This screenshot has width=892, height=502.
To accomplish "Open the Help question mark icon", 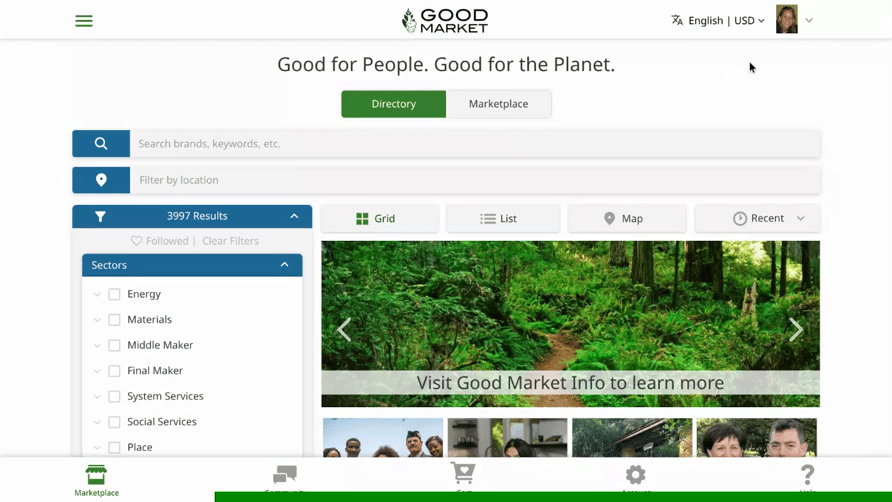I will (807, 475).
